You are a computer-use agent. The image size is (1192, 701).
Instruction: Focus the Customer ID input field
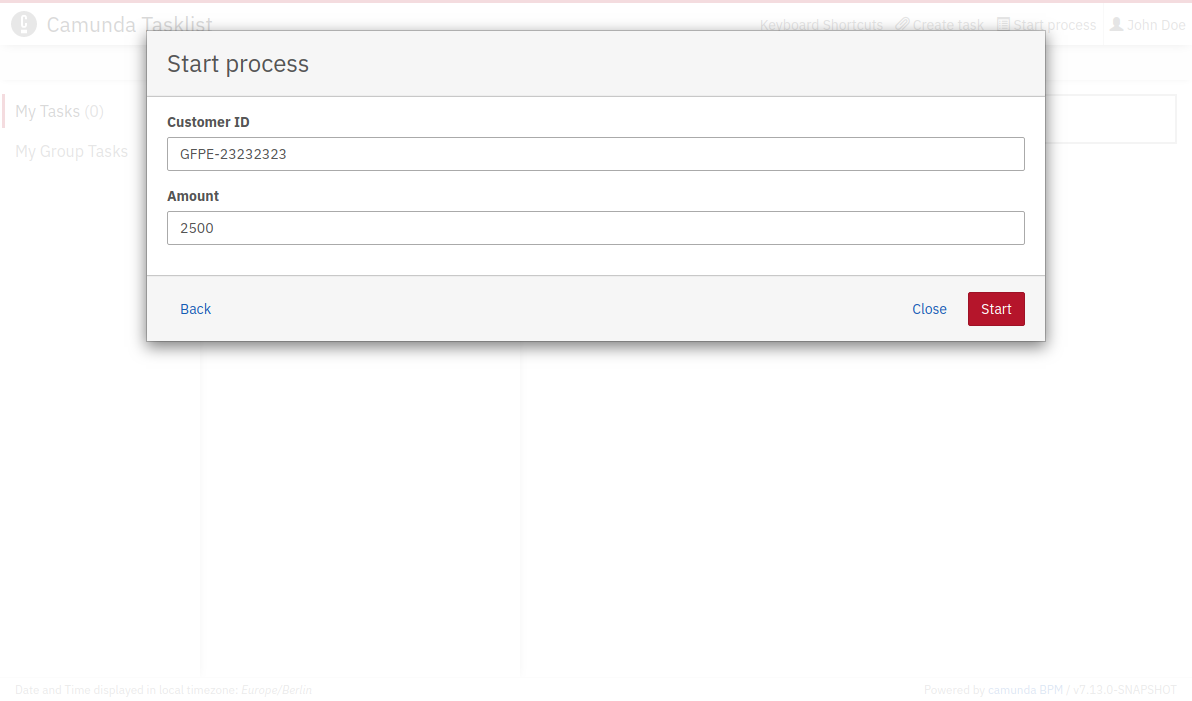click(595, 154)
